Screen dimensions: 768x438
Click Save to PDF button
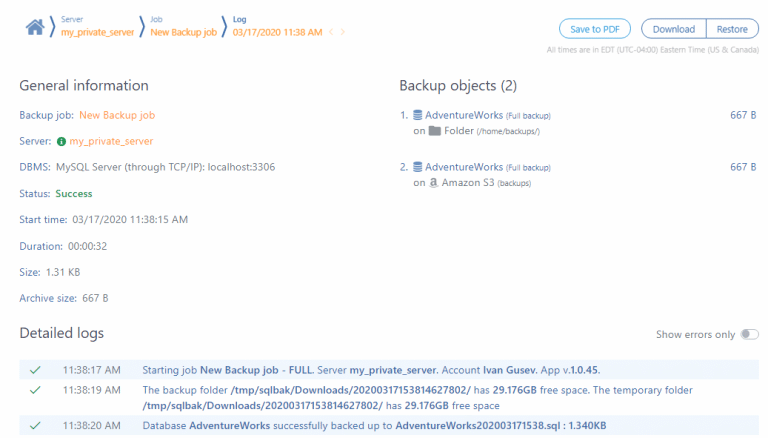(595, 29)
